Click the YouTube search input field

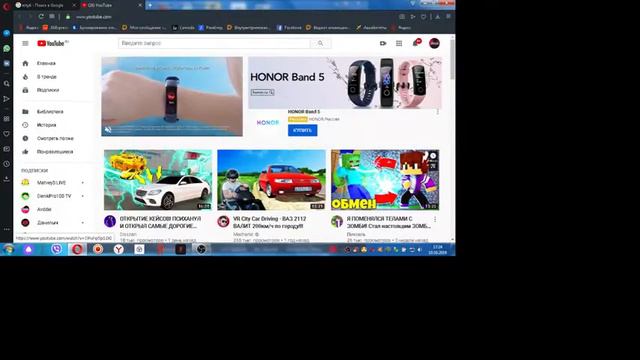(x=215, y=43)
